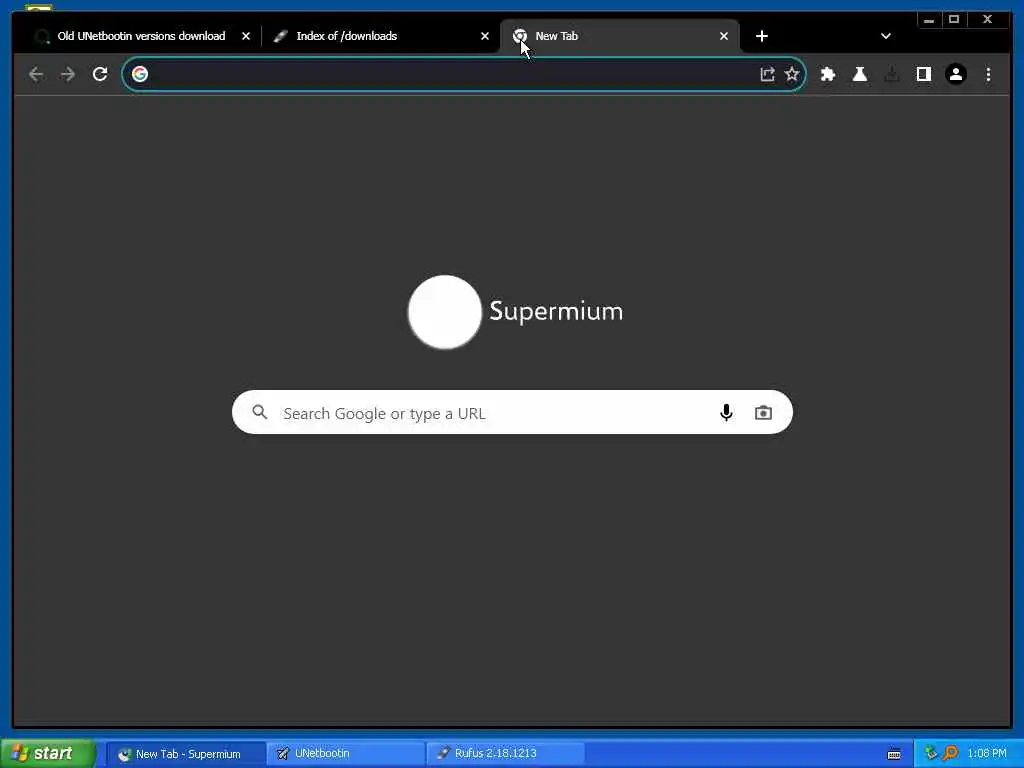Open the downloads tray icon
This screenshot has height=768, width=1024.
[x=891, y=74]
